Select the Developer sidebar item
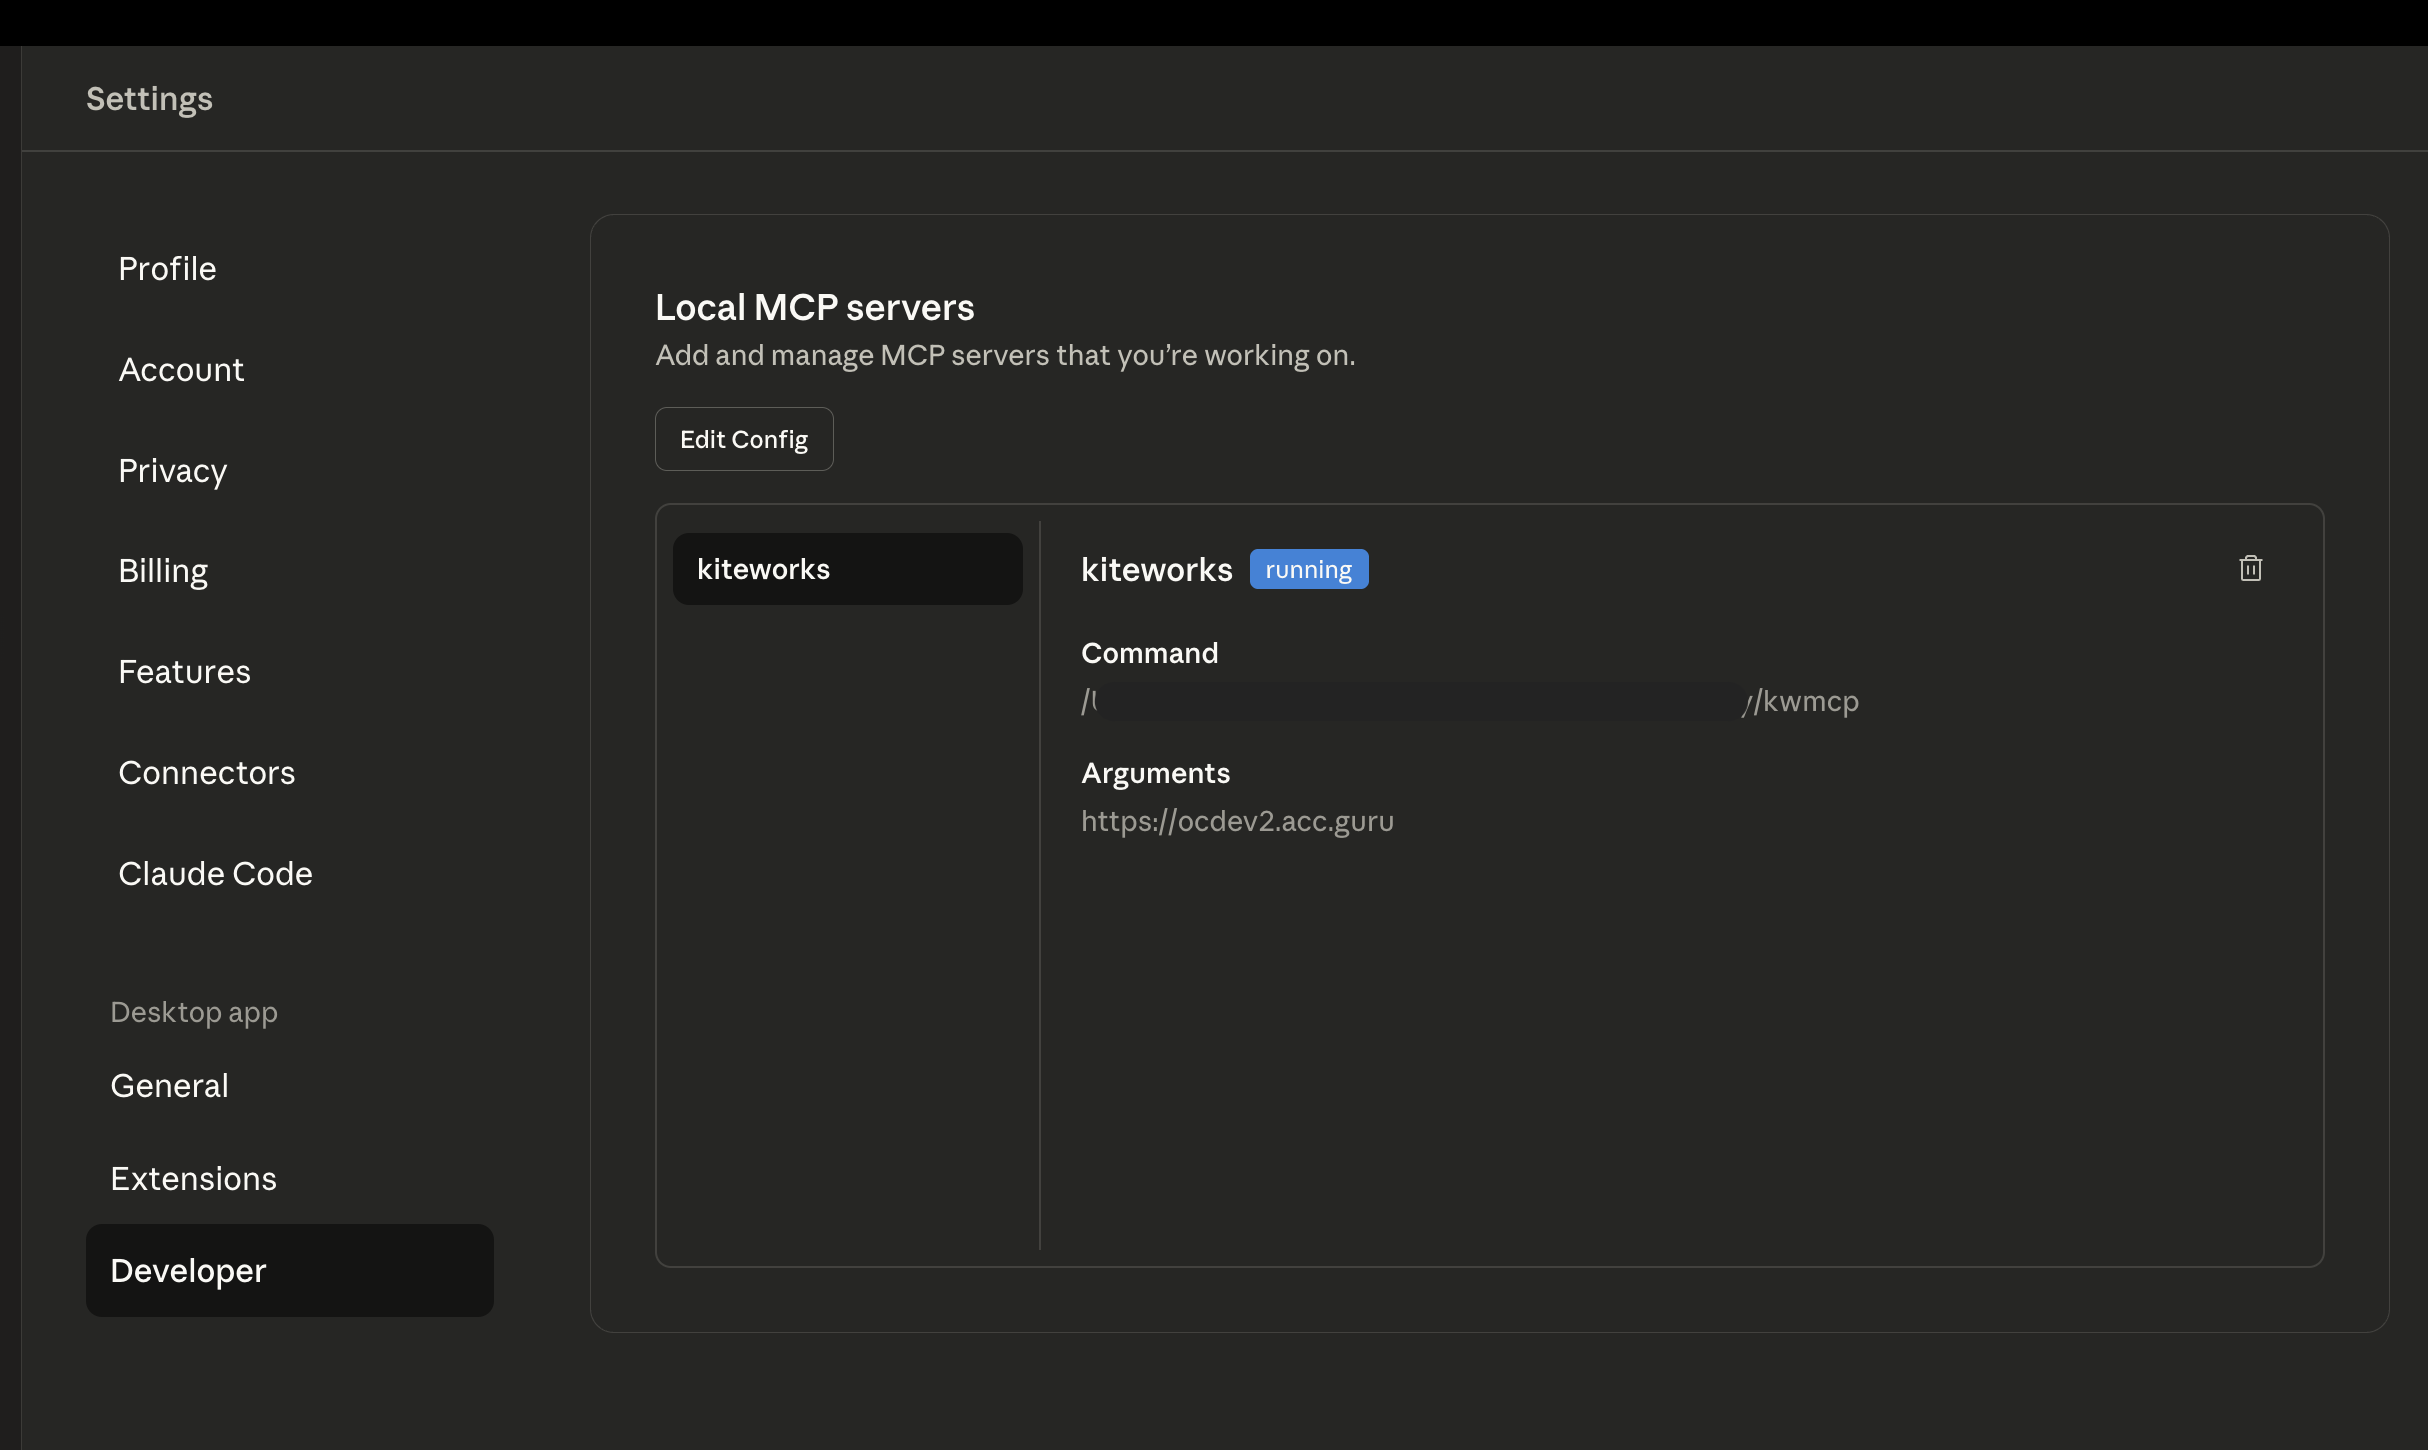 point(289,1271)
